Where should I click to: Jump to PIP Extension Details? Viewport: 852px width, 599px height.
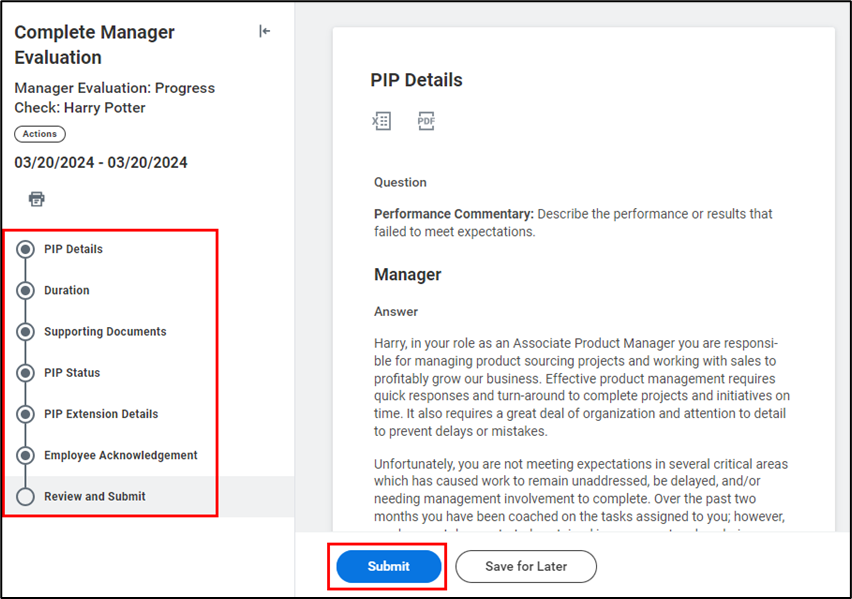pyautogui.click(x=101, y=414)
